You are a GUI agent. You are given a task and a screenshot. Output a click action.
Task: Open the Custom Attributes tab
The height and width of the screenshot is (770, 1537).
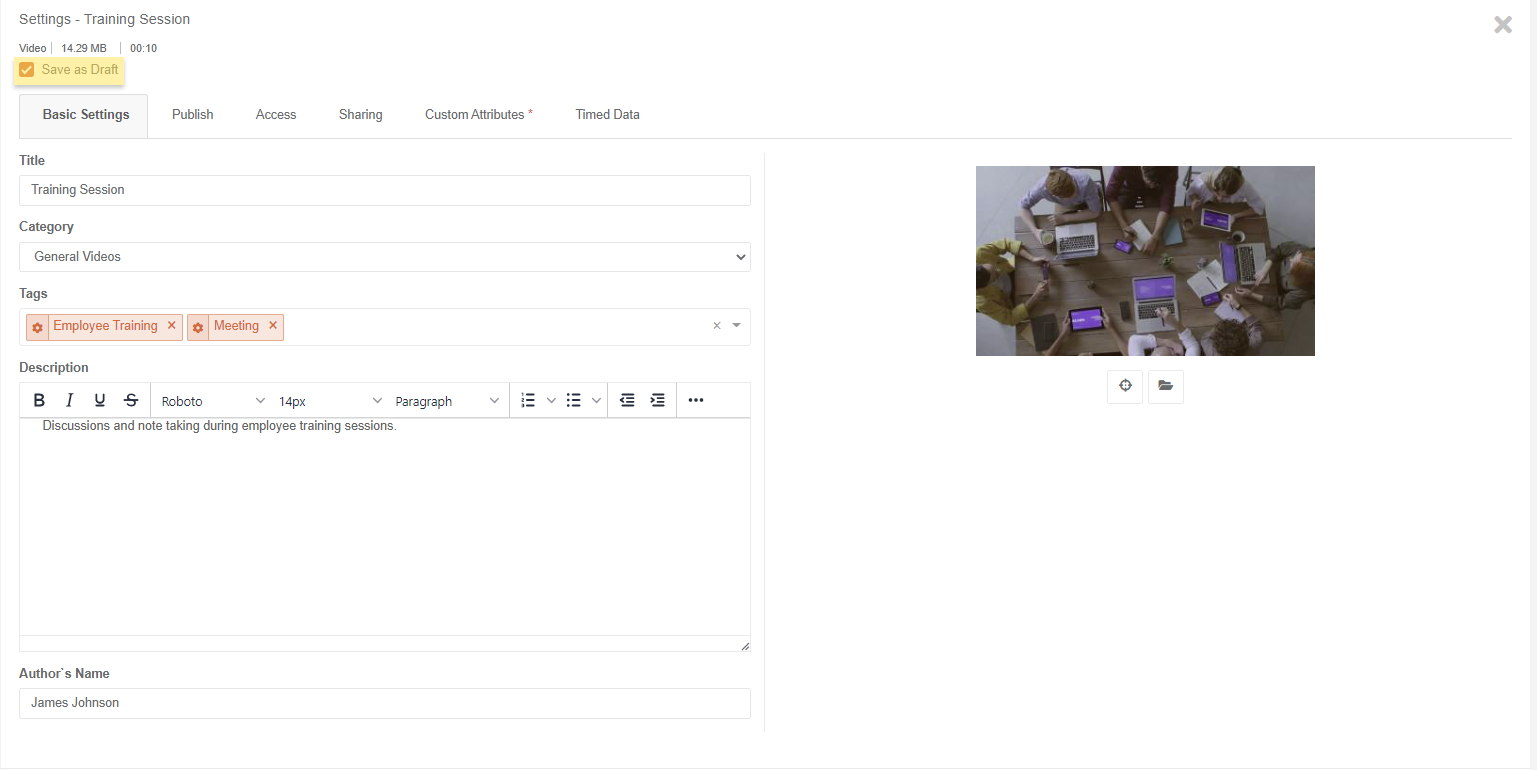tap(478, 115)
